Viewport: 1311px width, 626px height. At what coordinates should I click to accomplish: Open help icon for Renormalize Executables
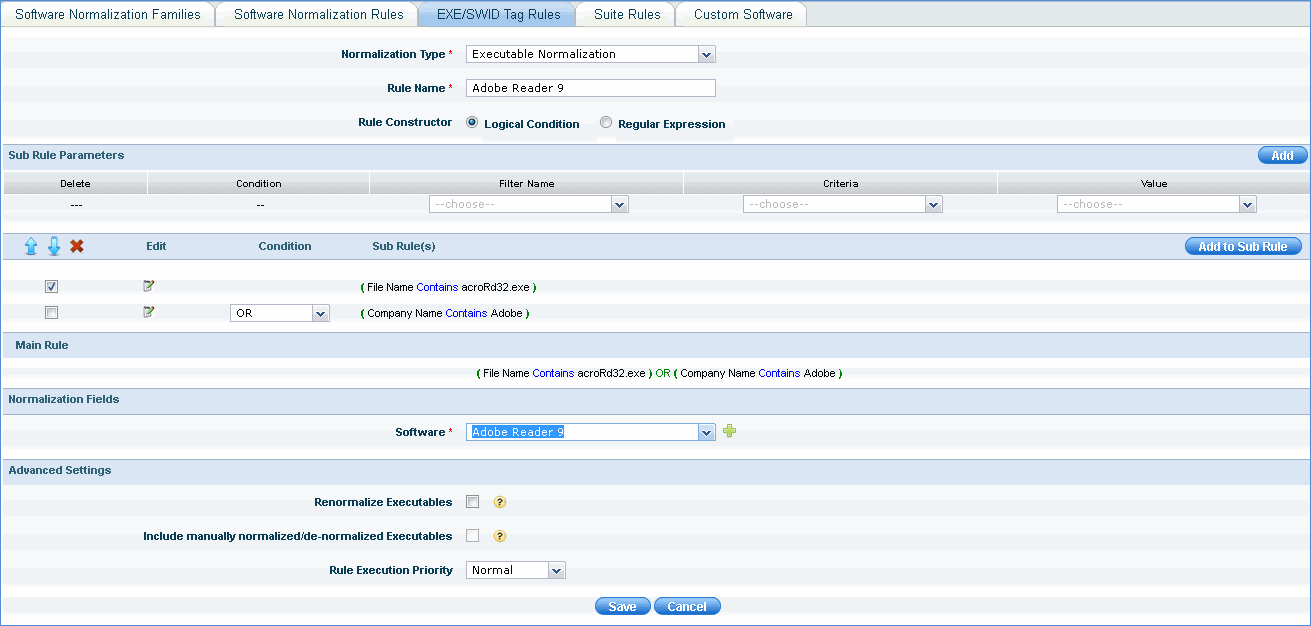500,502
